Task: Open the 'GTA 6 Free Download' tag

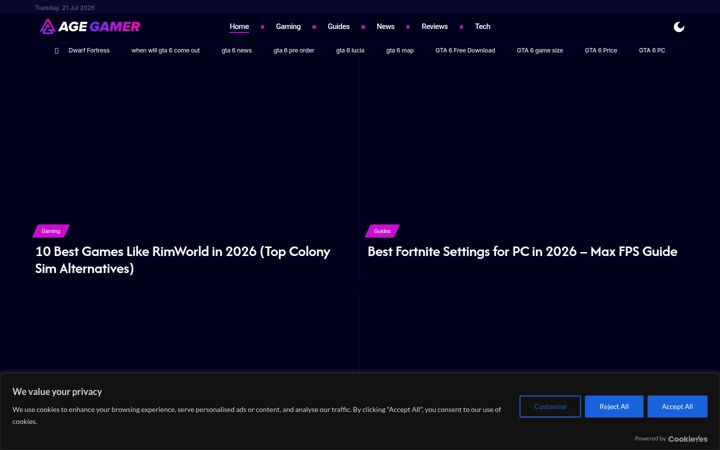Action: tap(465, 51)
